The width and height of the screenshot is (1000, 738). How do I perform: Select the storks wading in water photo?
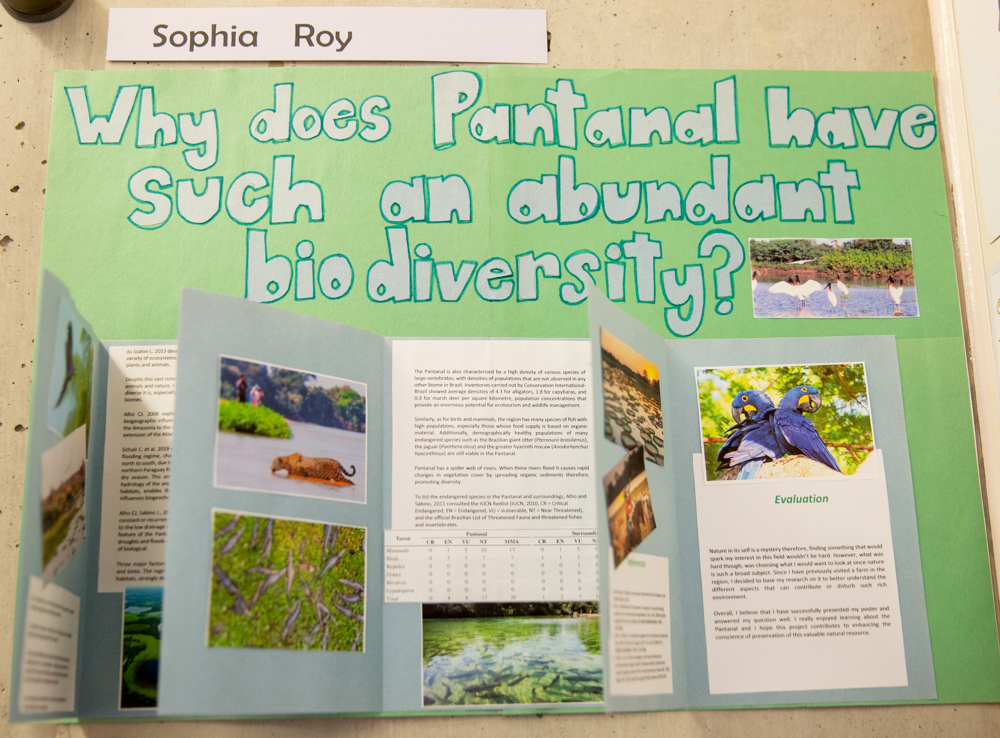(x=832, y=277)
